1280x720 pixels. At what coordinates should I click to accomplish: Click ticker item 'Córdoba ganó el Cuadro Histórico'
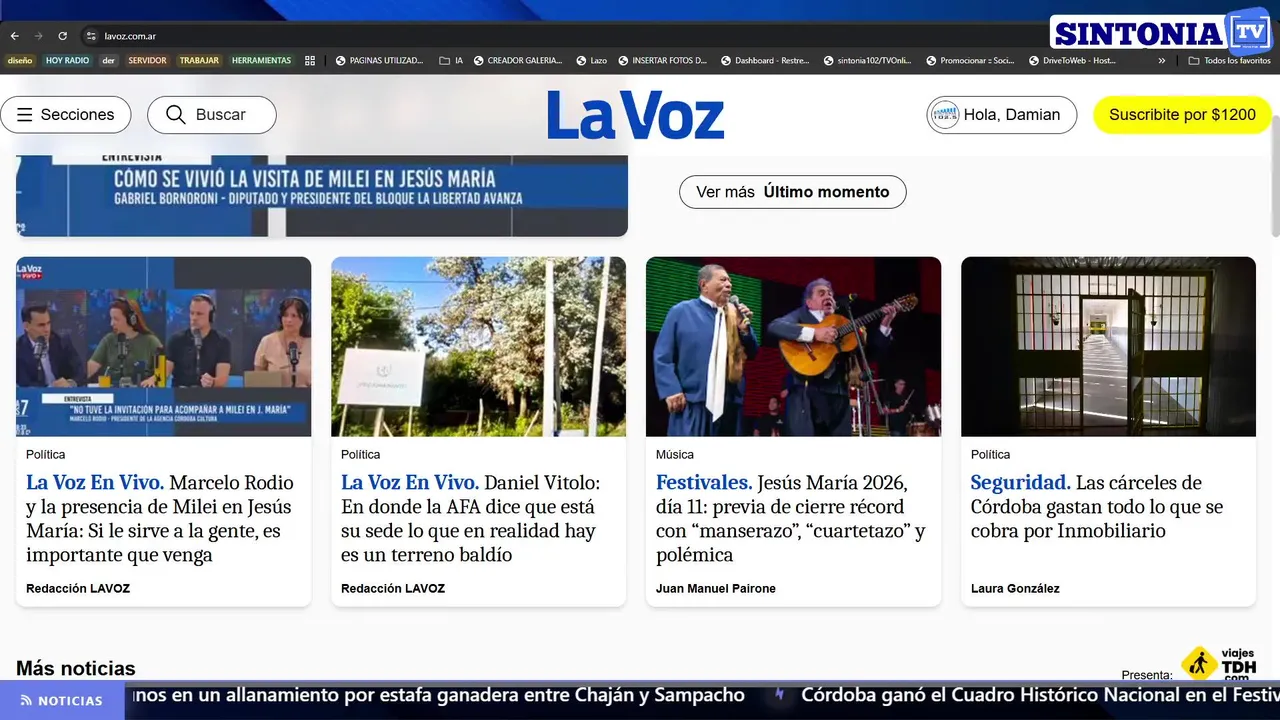[x=1040, y=695]
